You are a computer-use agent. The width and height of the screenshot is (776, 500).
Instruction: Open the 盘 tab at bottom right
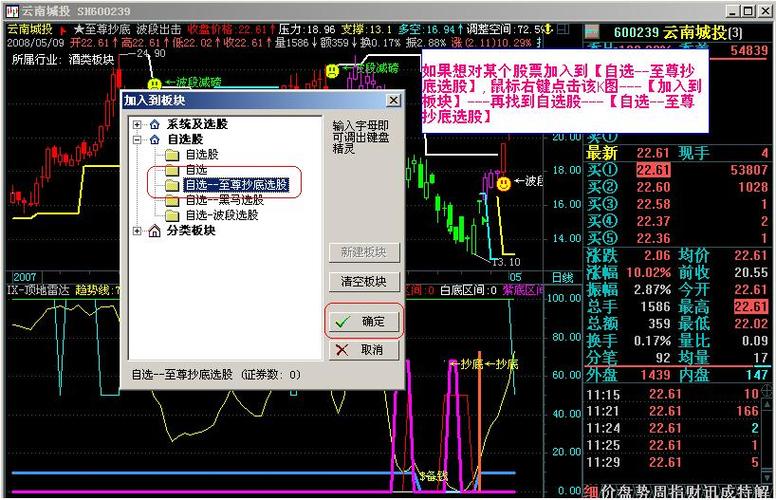625,492
